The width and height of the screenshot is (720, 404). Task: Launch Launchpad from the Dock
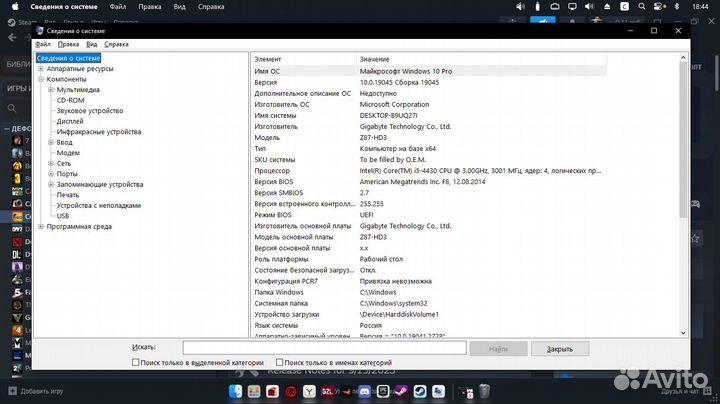pos(254,391)
